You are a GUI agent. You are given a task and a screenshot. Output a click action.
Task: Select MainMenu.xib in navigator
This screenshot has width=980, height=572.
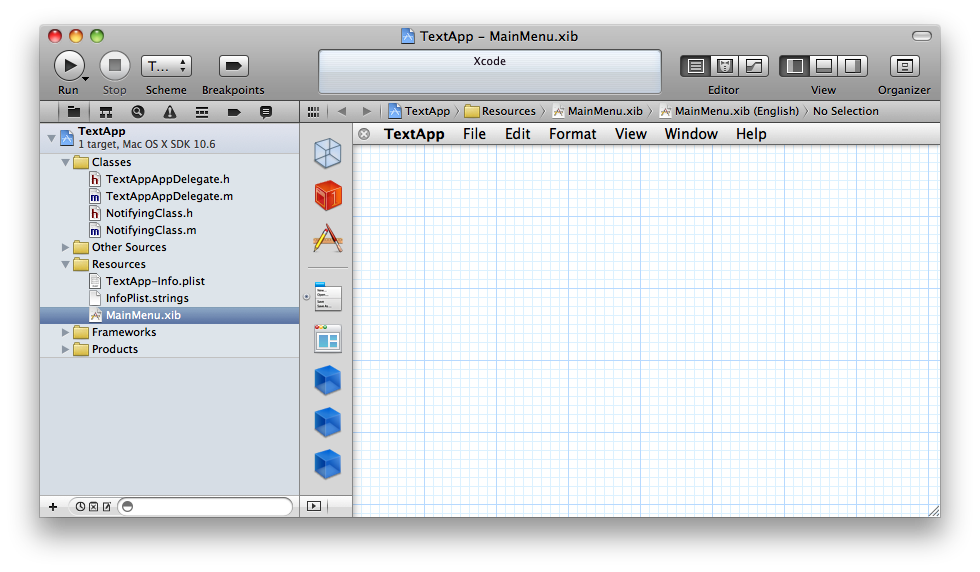point(169,315)
